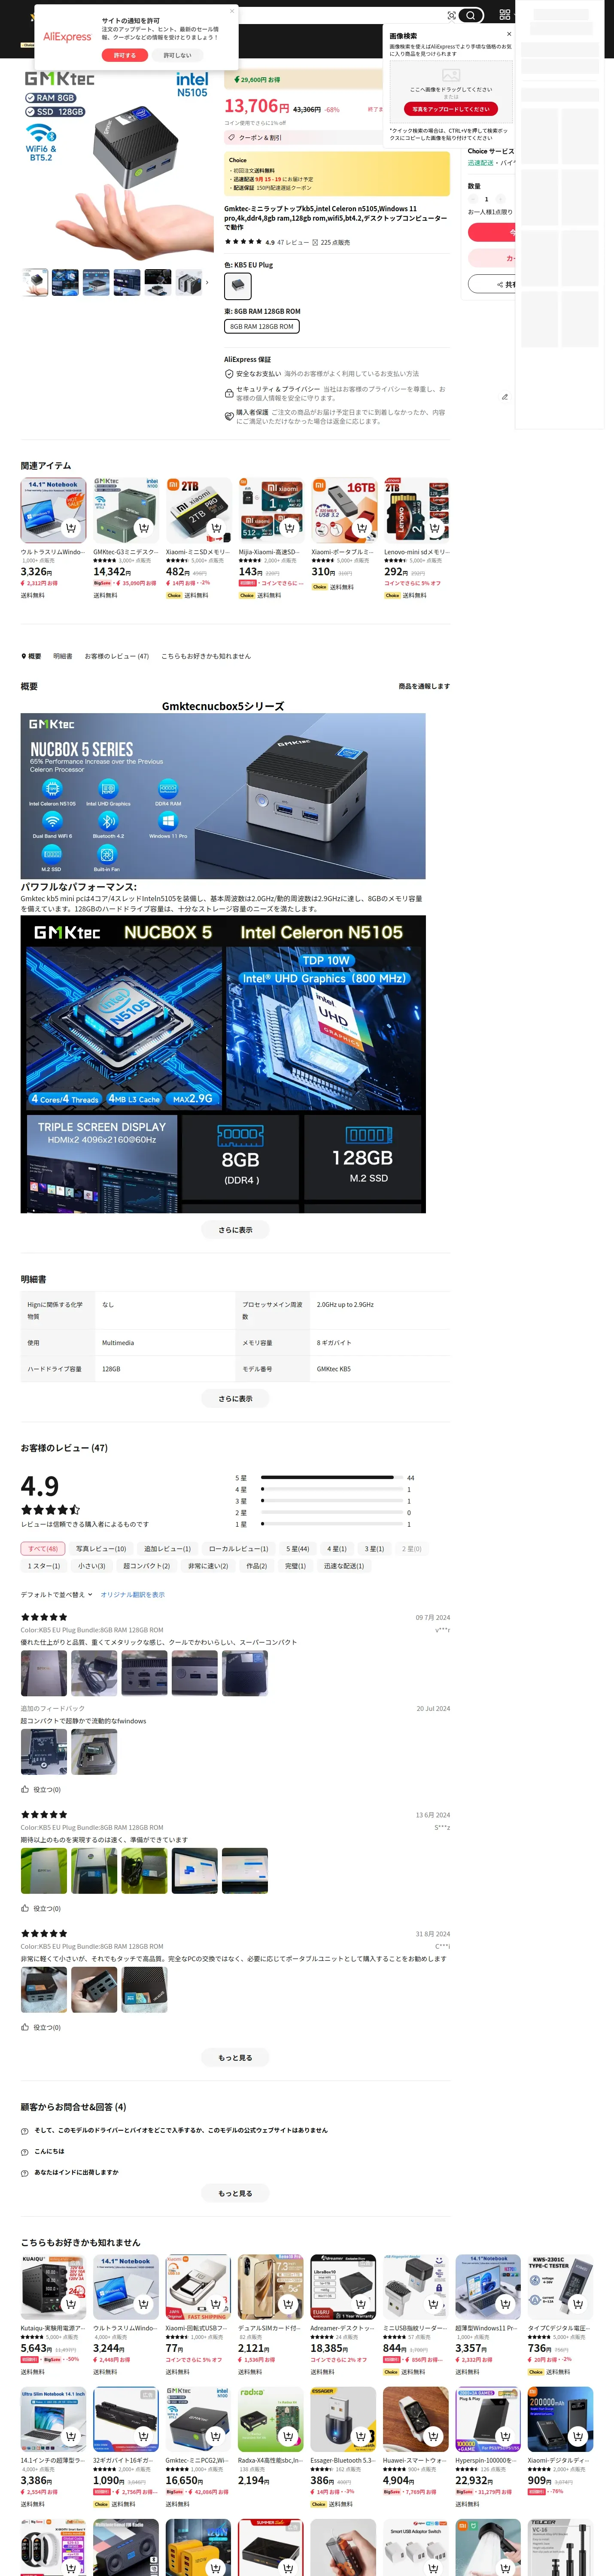Add GMKtec-G3 mini desktop to cart

pos(144,528)
